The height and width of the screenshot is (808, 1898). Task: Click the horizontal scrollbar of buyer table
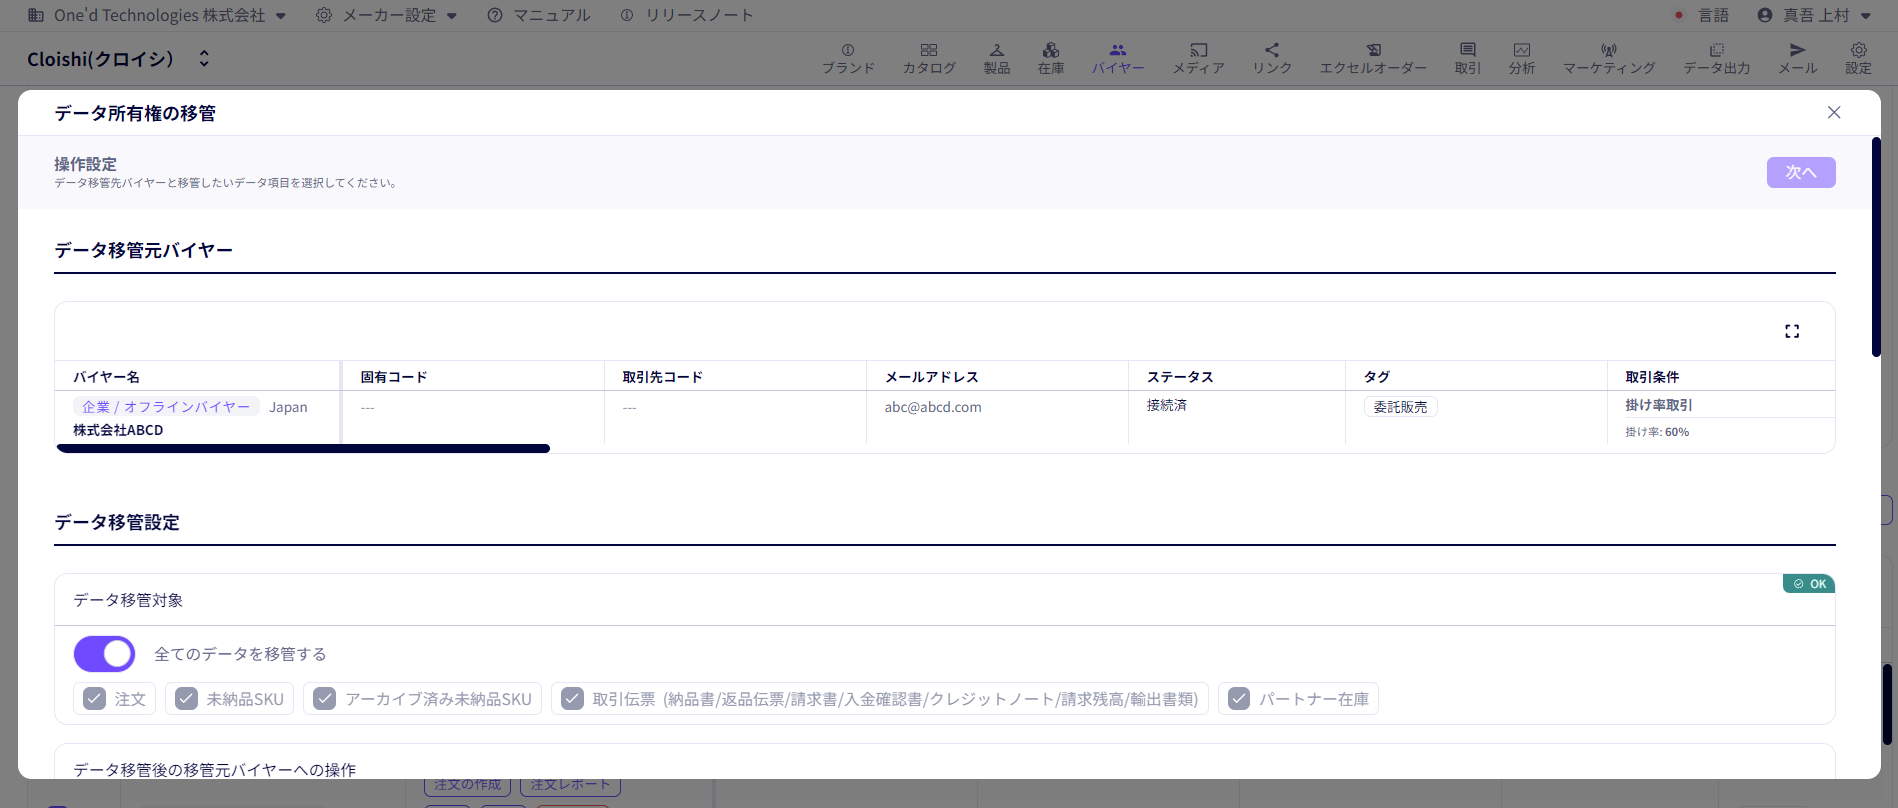point(303,449)
